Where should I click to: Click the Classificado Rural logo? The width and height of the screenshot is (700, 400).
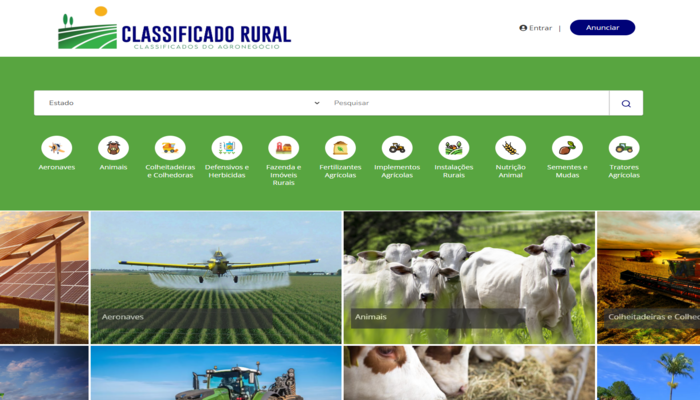[175, 29]
